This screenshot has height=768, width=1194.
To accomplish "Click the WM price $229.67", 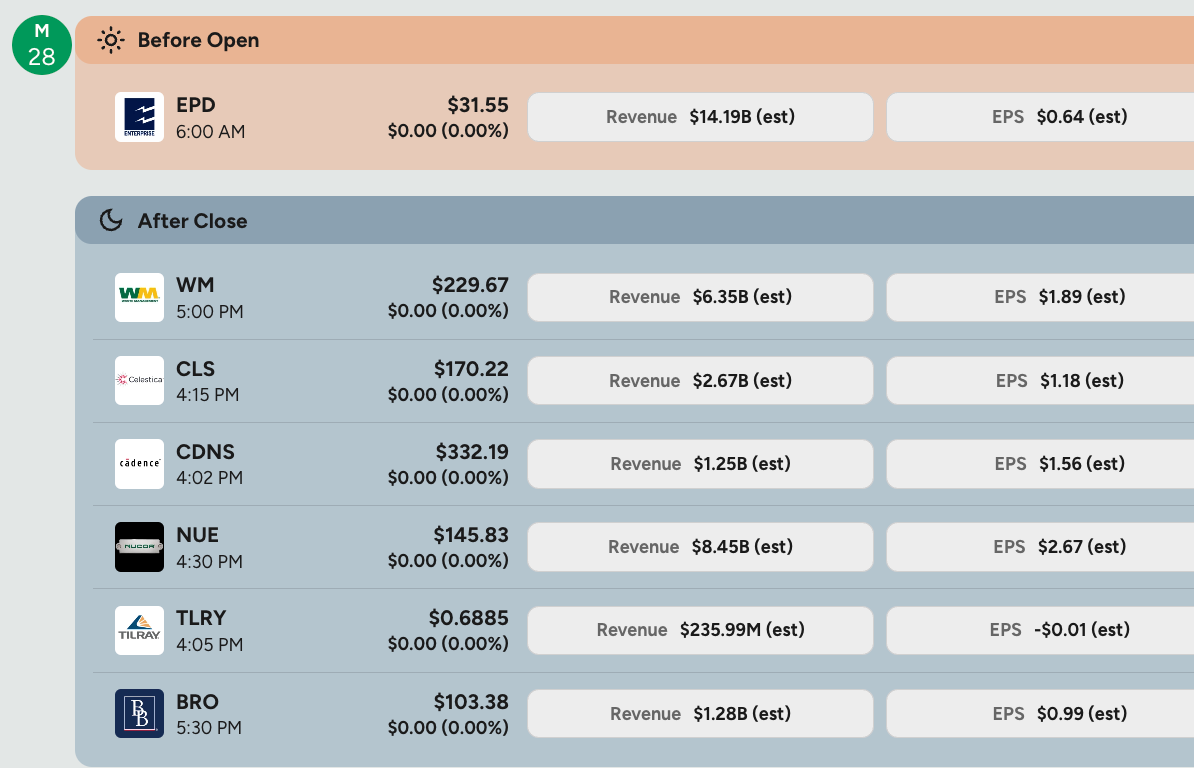I will [470, 285].
